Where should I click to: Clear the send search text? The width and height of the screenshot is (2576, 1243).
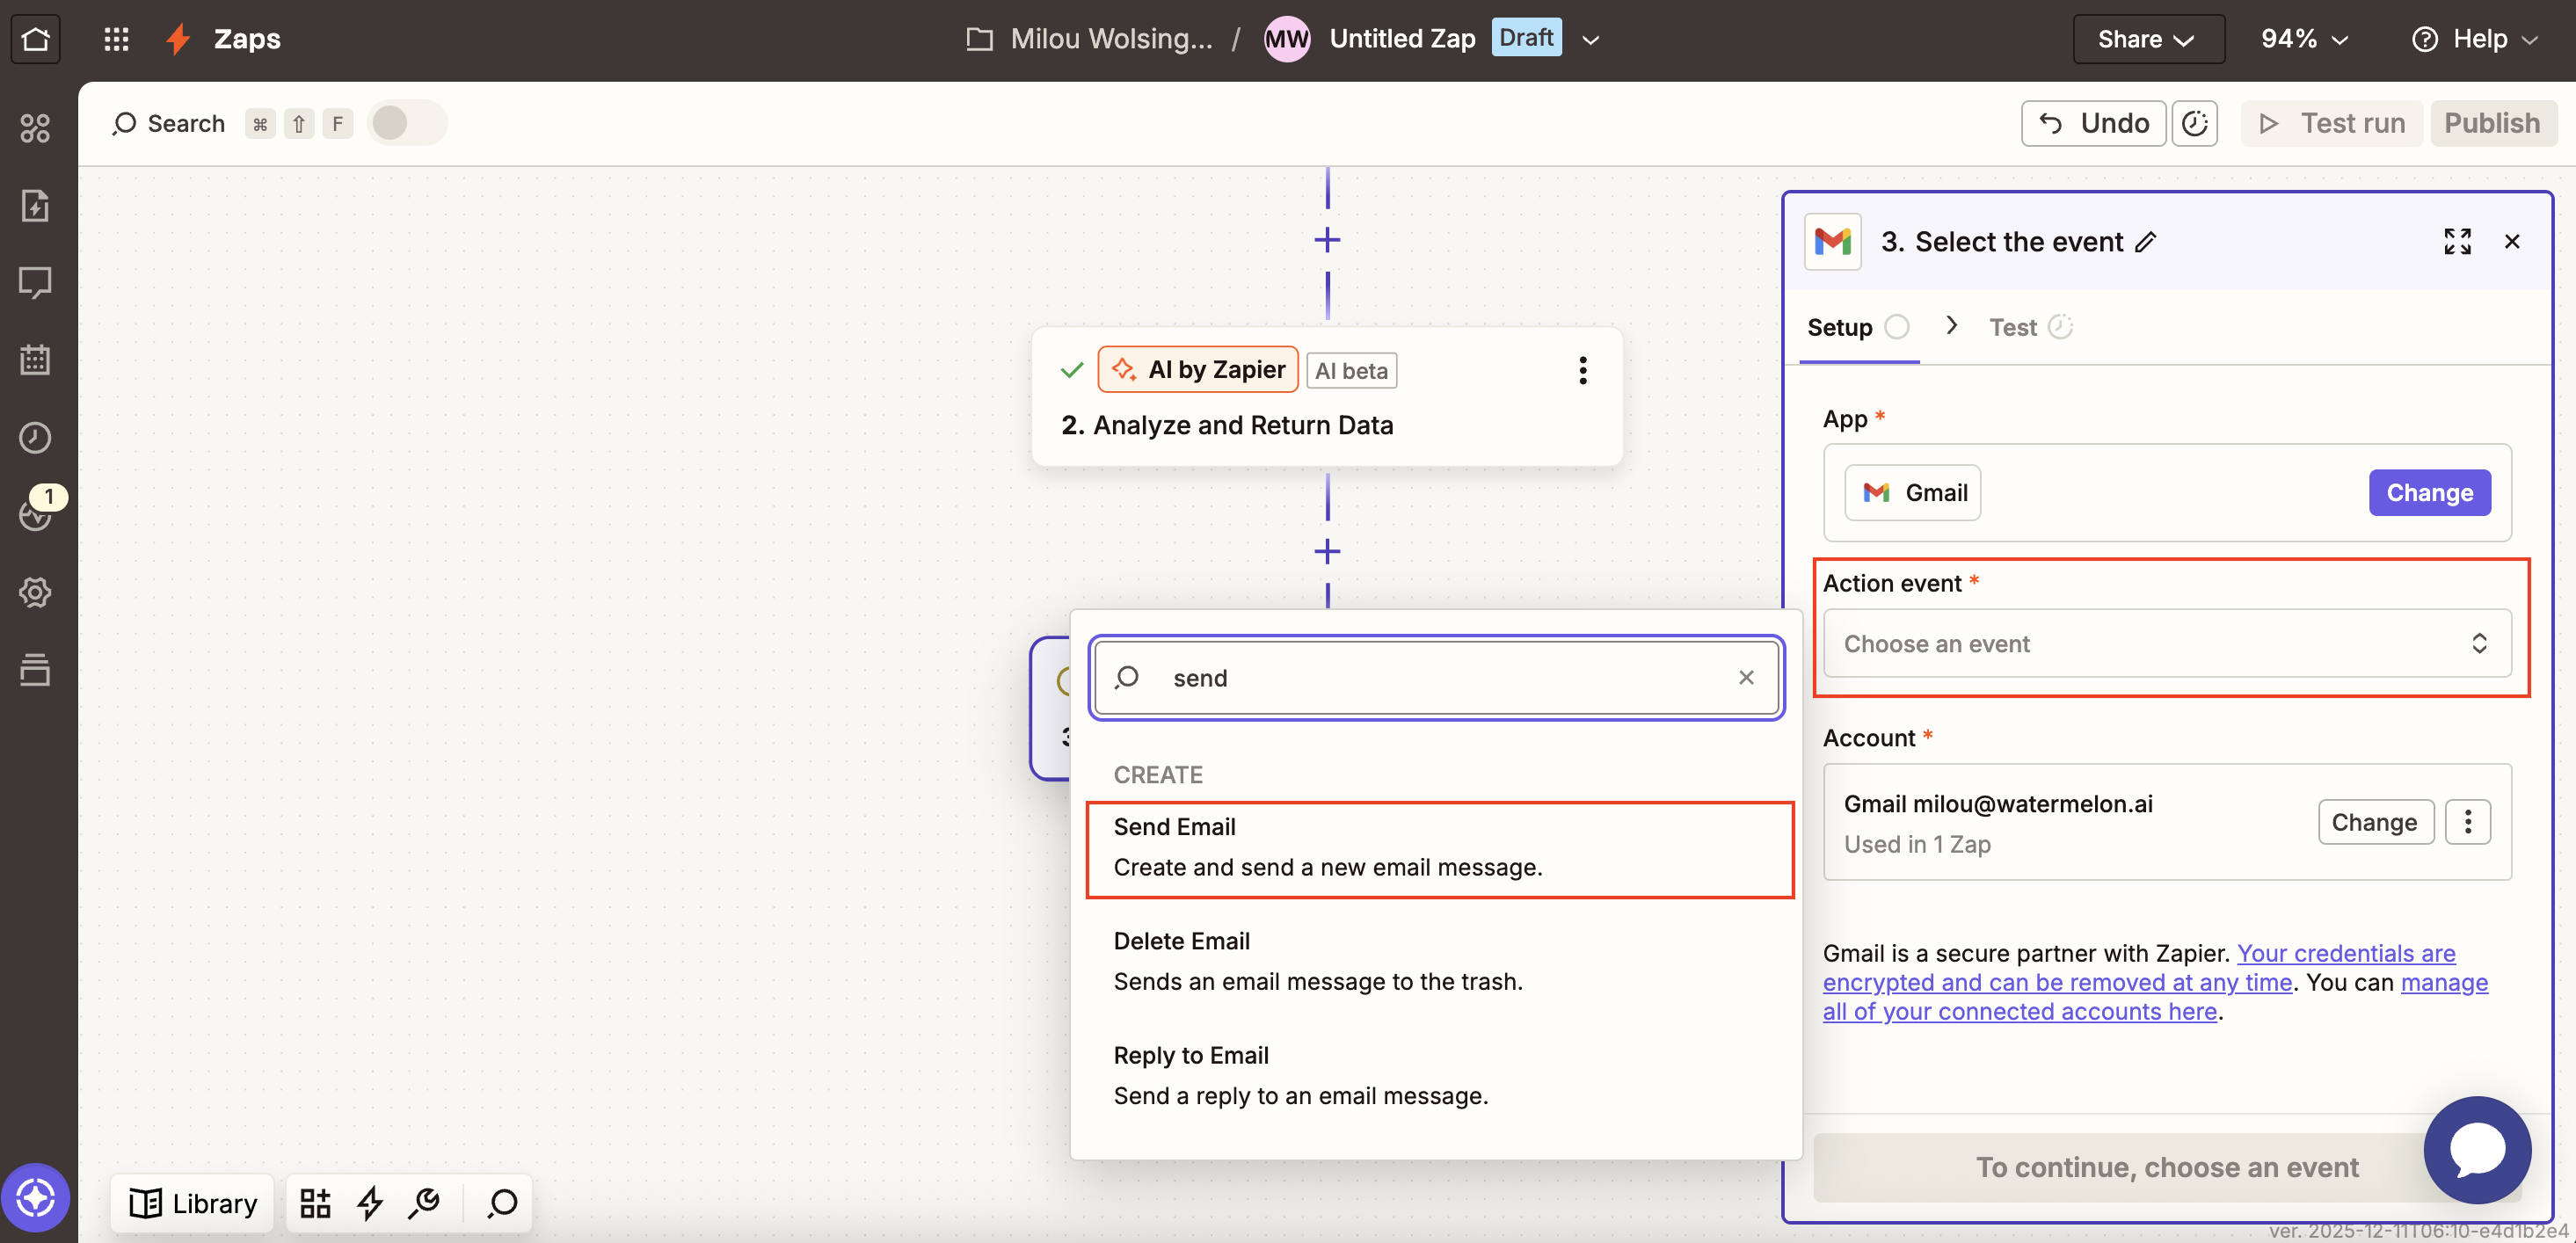[x=1746, y=677]
